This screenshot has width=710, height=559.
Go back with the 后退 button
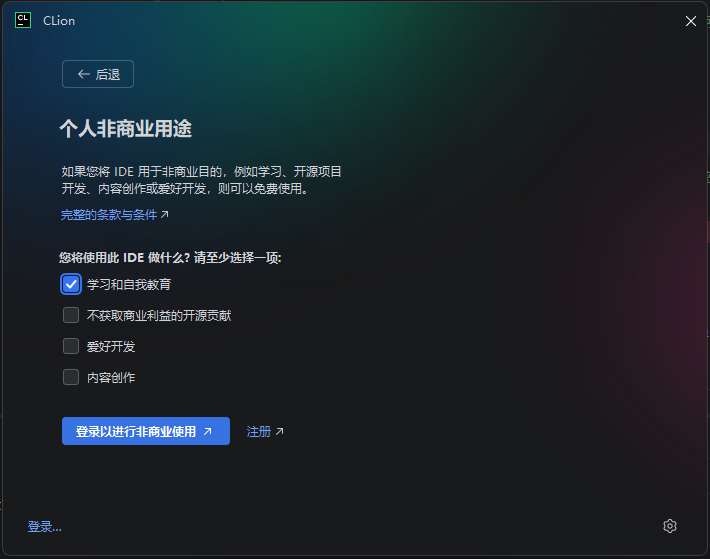click(x=98, y=74)
